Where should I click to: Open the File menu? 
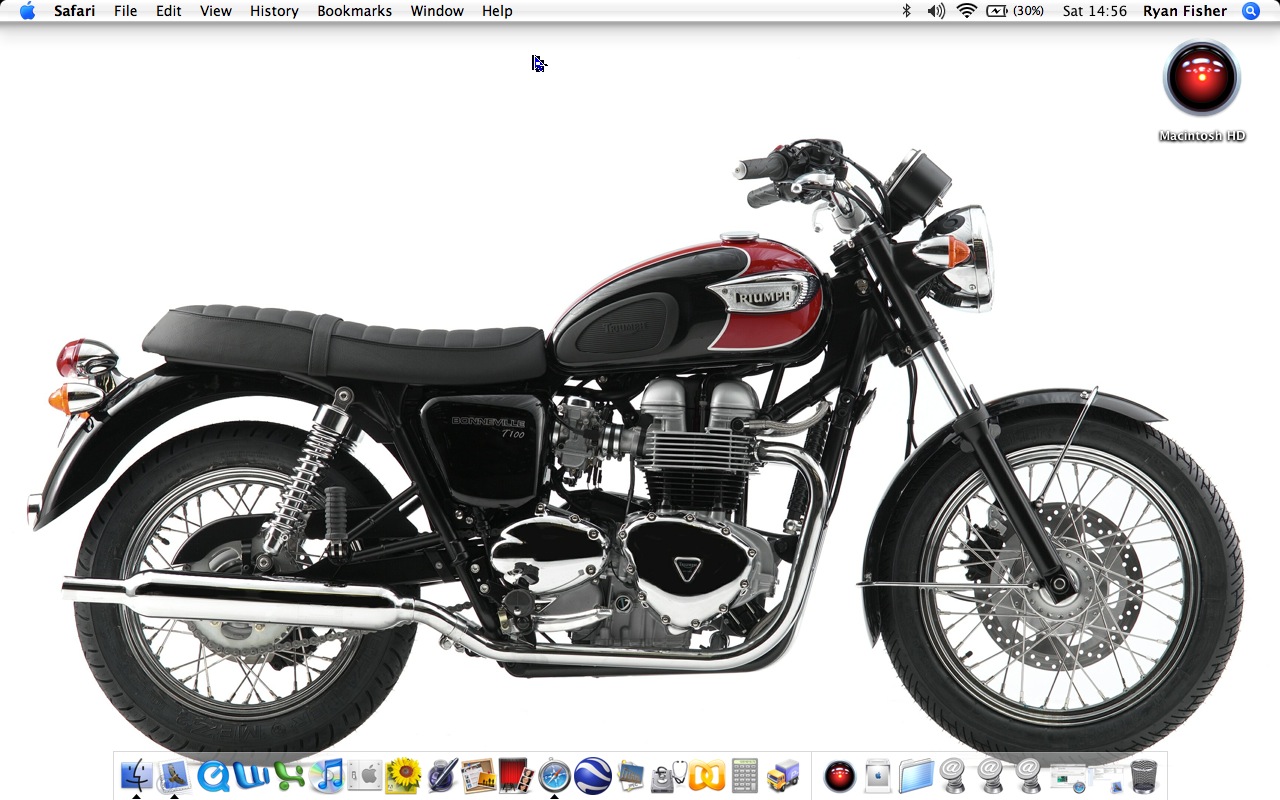tap(125, 11)
